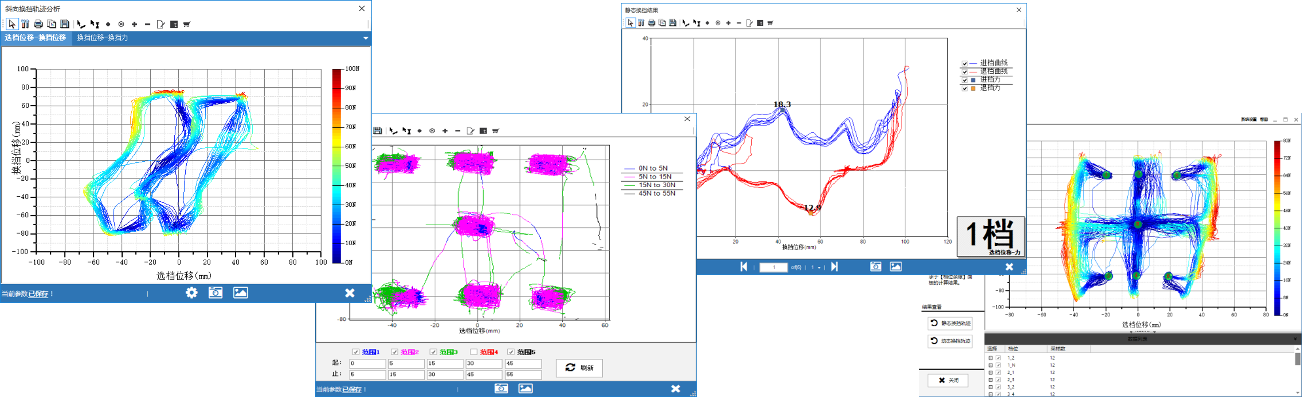Click the export document icon in trajectory analysis toolbar
The image size is (1302, 398).
[160, 24]
